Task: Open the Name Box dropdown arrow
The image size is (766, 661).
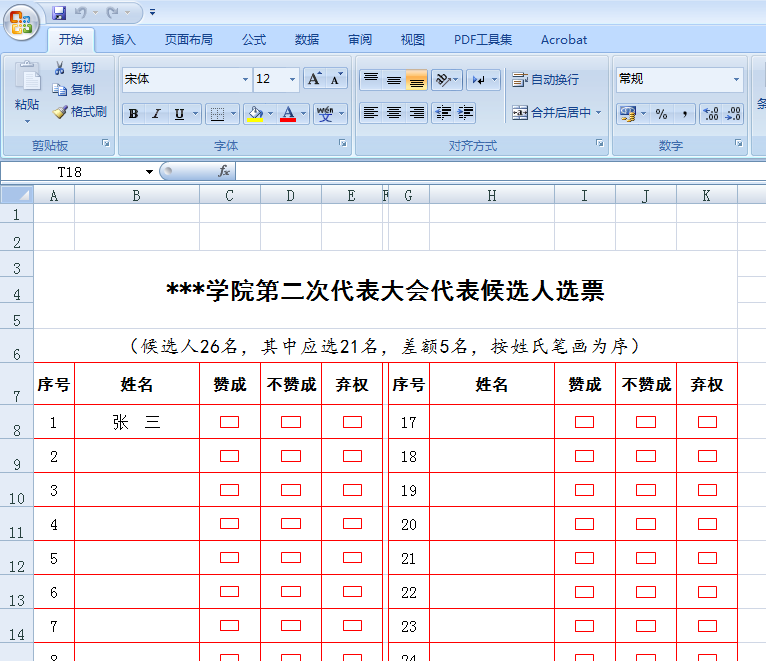Action: (x=149, y=172)
